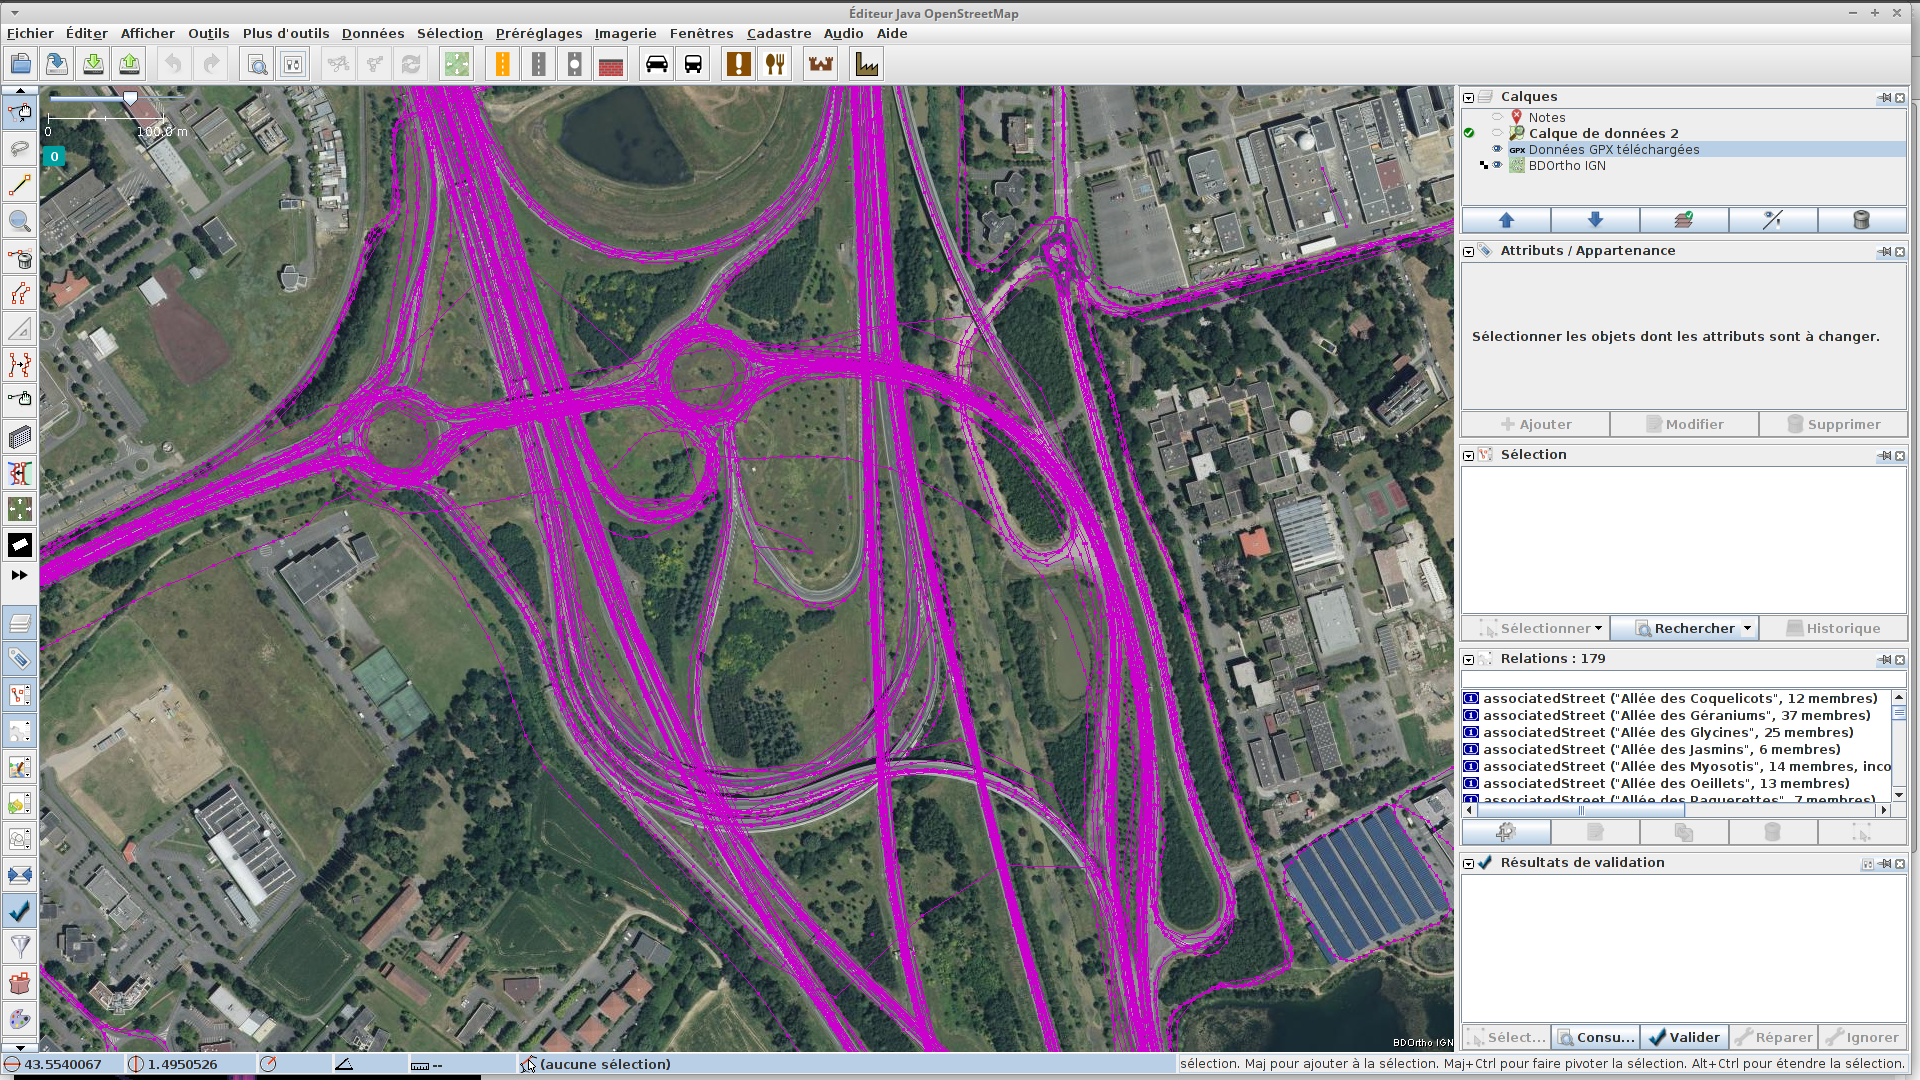Toggle the tags panel sidebar button
Viewport: 1920px width, 1080px height.
[20, 659]
